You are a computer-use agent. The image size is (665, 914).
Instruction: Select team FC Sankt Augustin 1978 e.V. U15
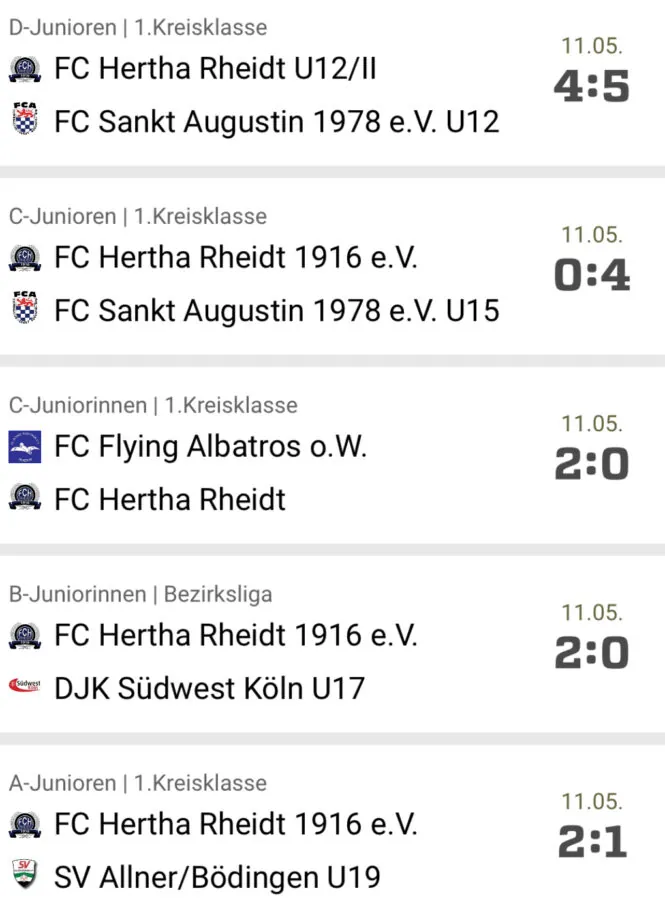tap(277, 310)
